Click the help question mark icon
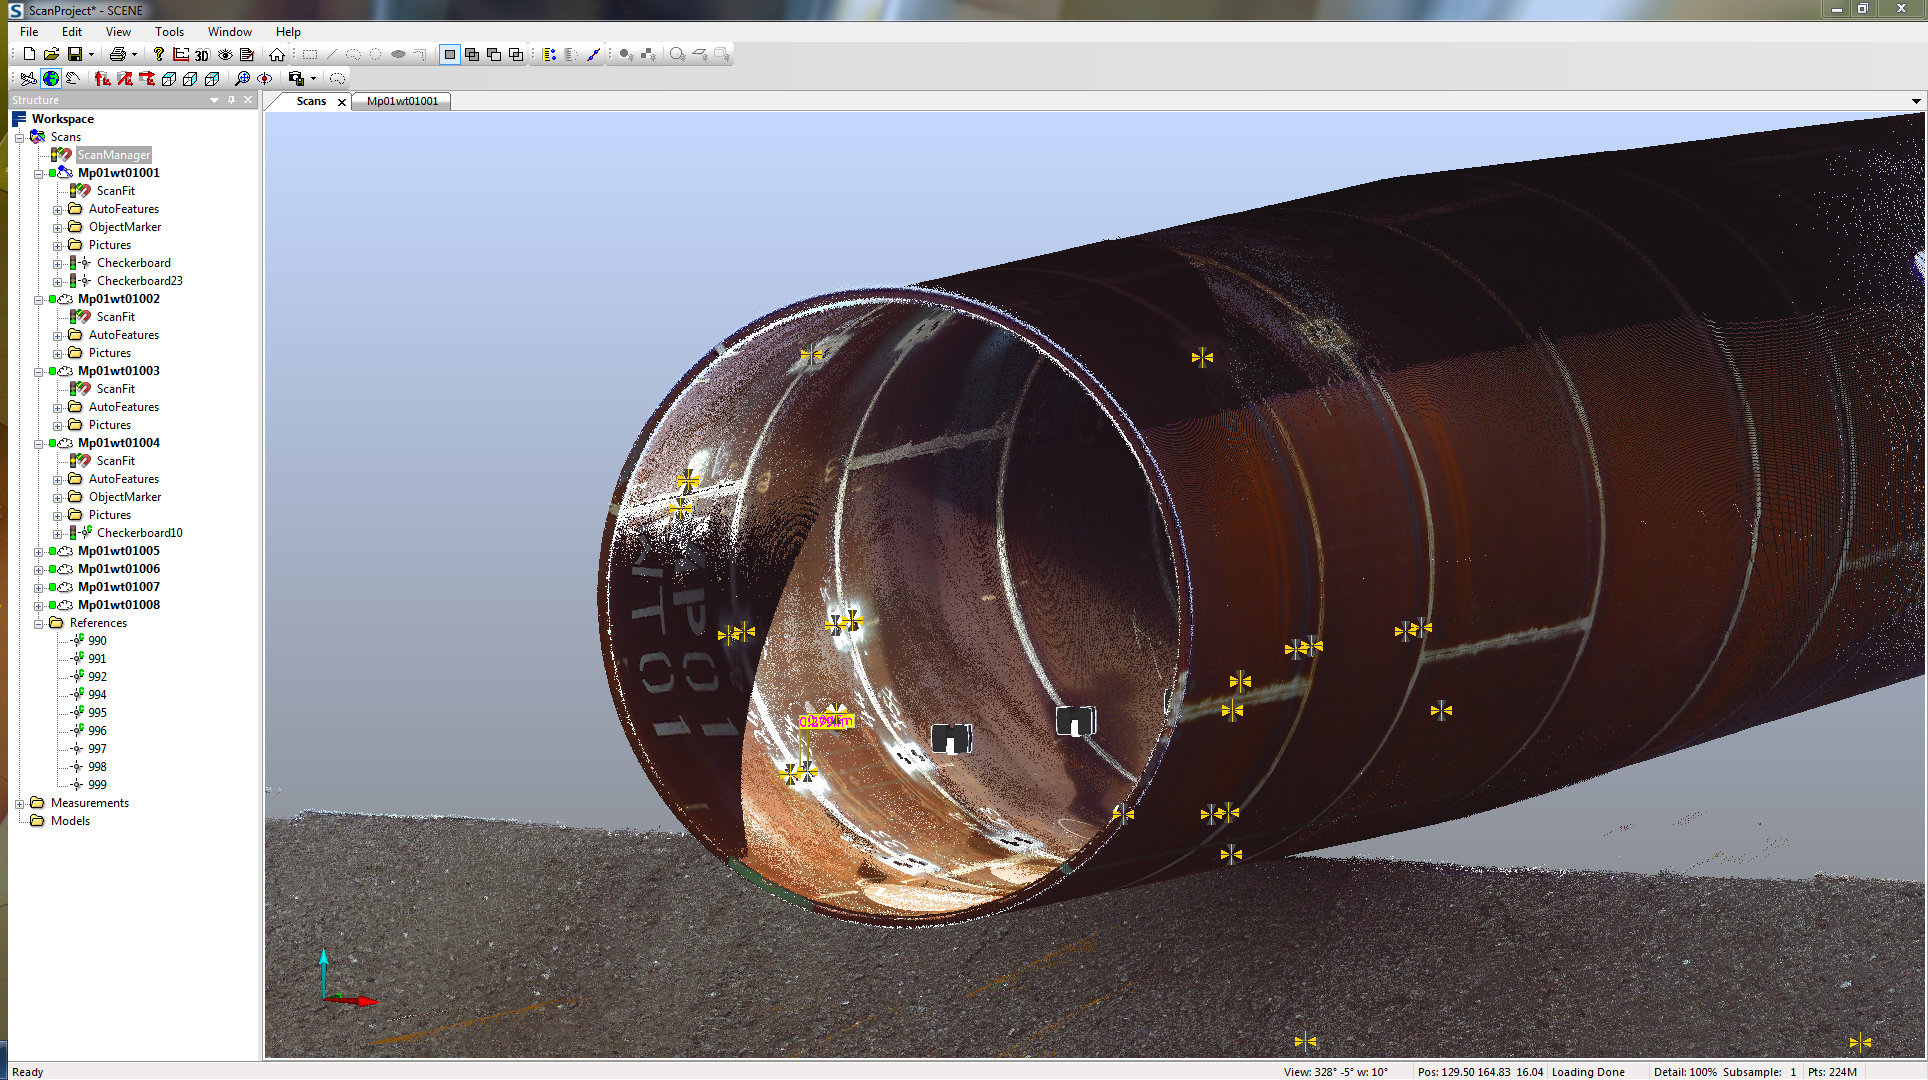This screenshot has height=1080, width=1928. point(158,54)
